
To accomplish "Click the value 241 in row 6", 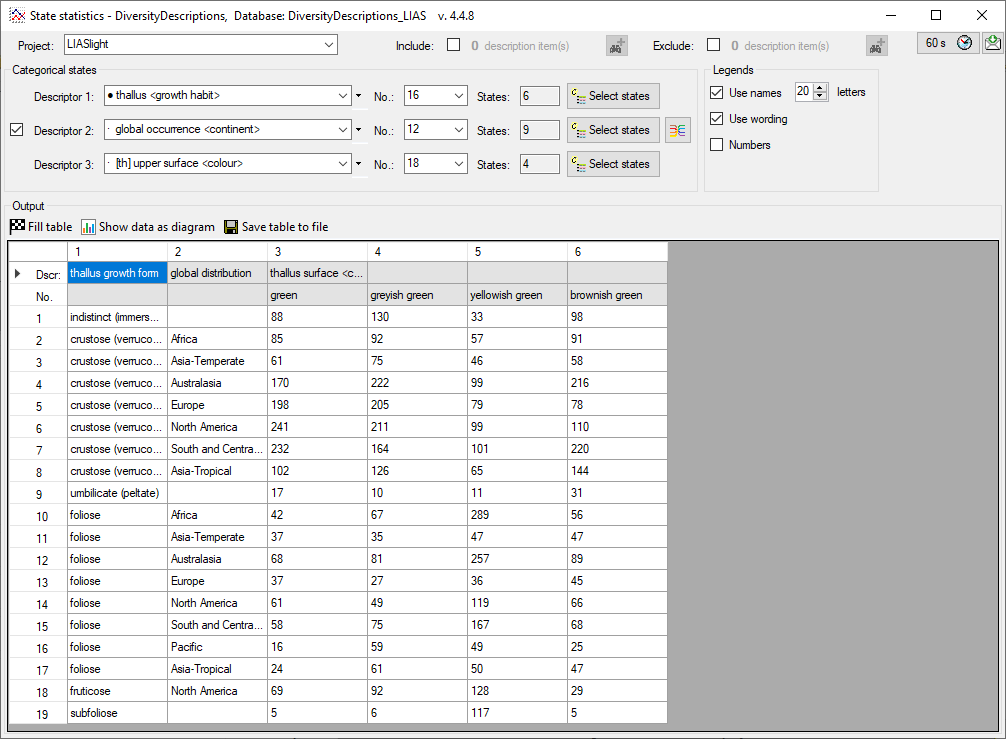I will pos(318,427).
